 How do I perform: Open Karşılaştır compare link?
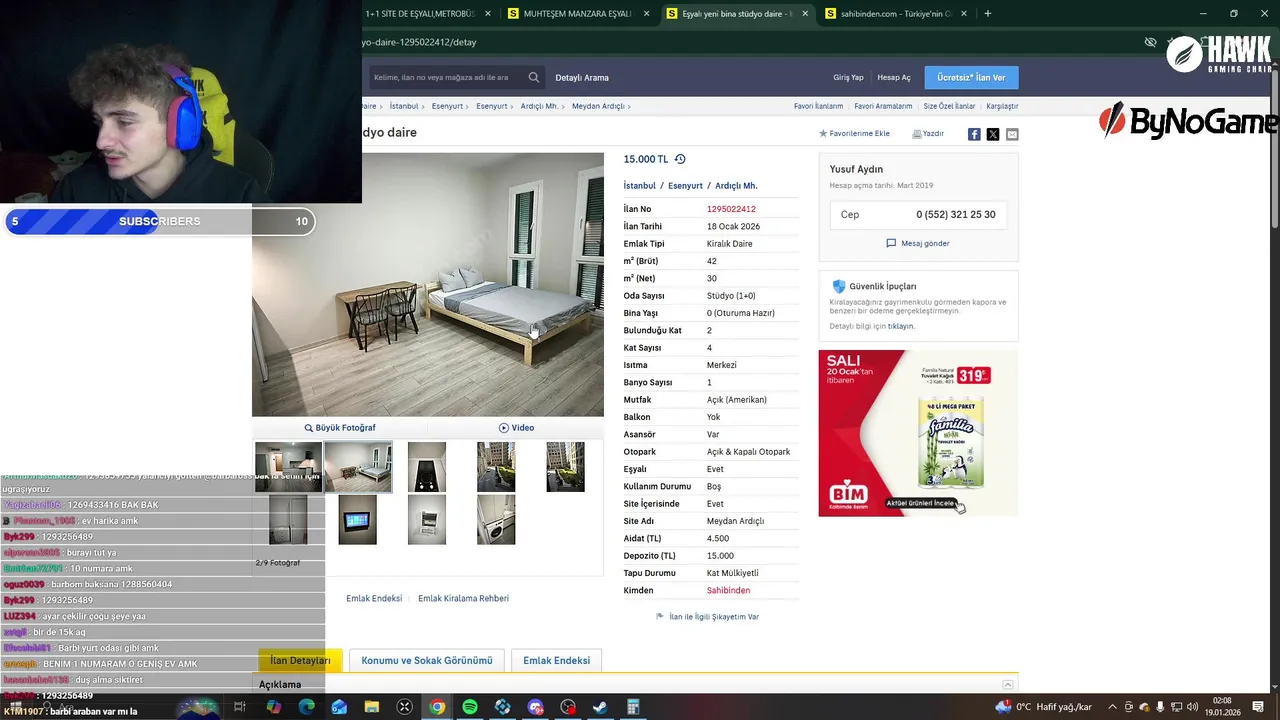click(1002, 106)
